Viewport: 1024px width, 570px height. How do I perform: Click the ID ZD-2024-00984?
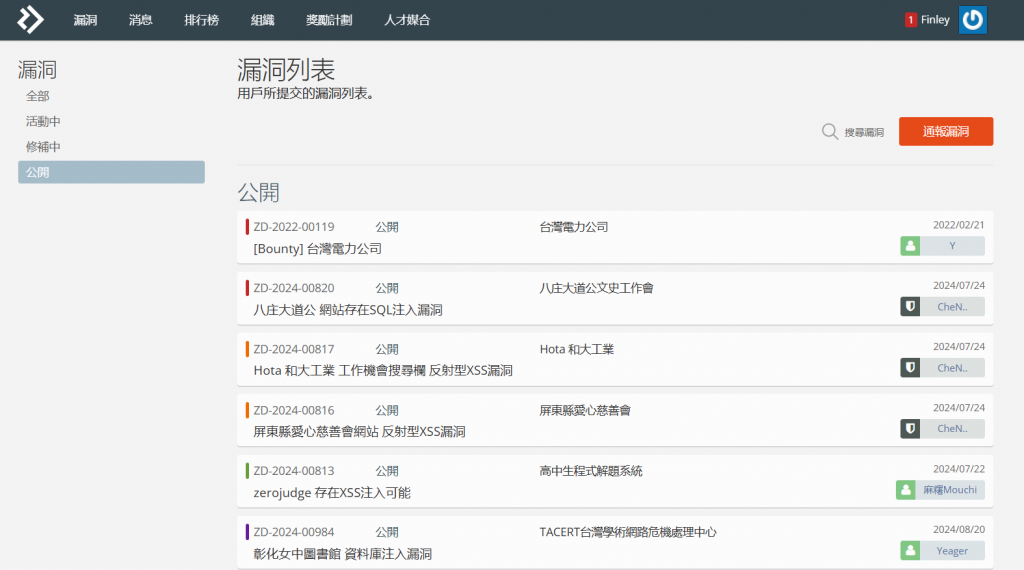tap(294, 533)
